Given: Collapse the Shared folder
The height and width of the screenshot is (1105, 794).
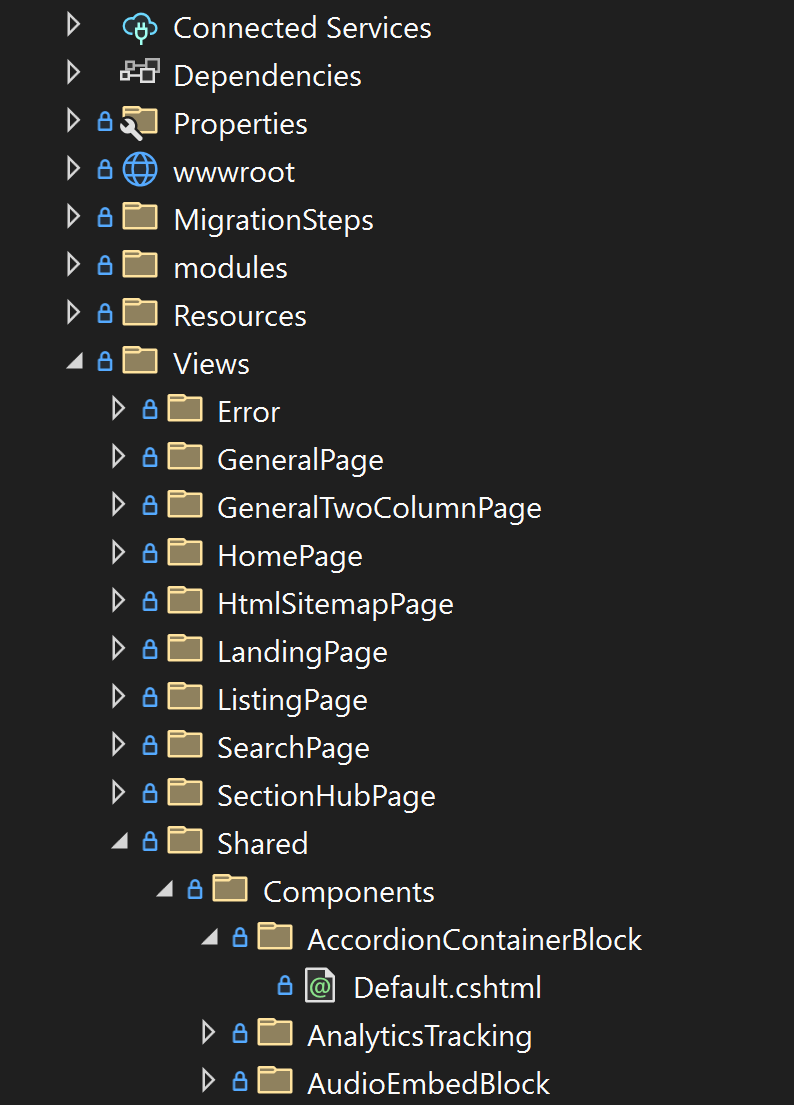Looking at the screenshot, I should (x=120, y=843).
